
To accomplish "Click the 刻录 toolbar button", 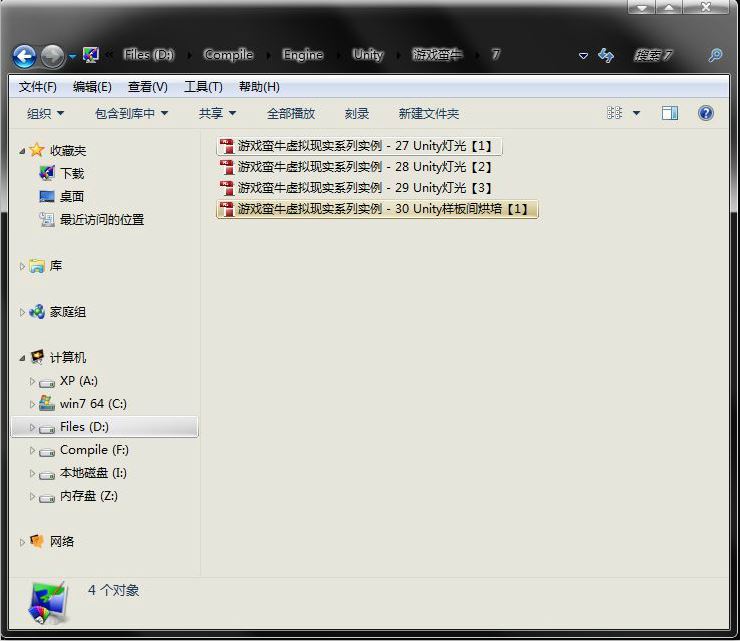I will tap(357, 113).
